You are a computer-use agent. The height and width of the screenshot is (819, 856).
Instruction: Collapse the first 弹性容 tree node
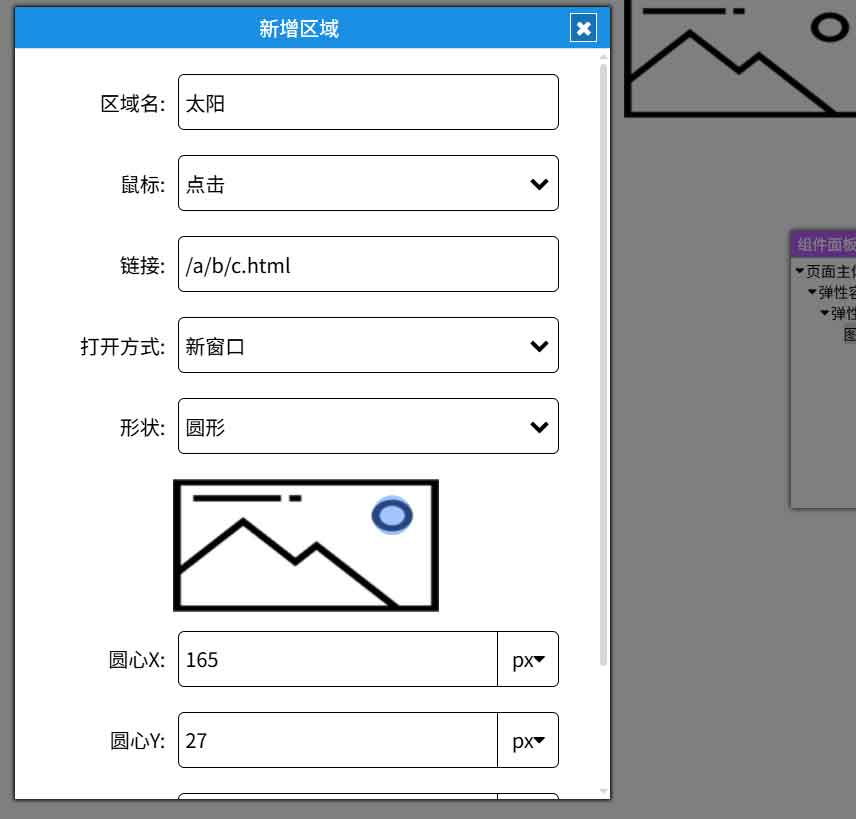click(x=812, y=292)
